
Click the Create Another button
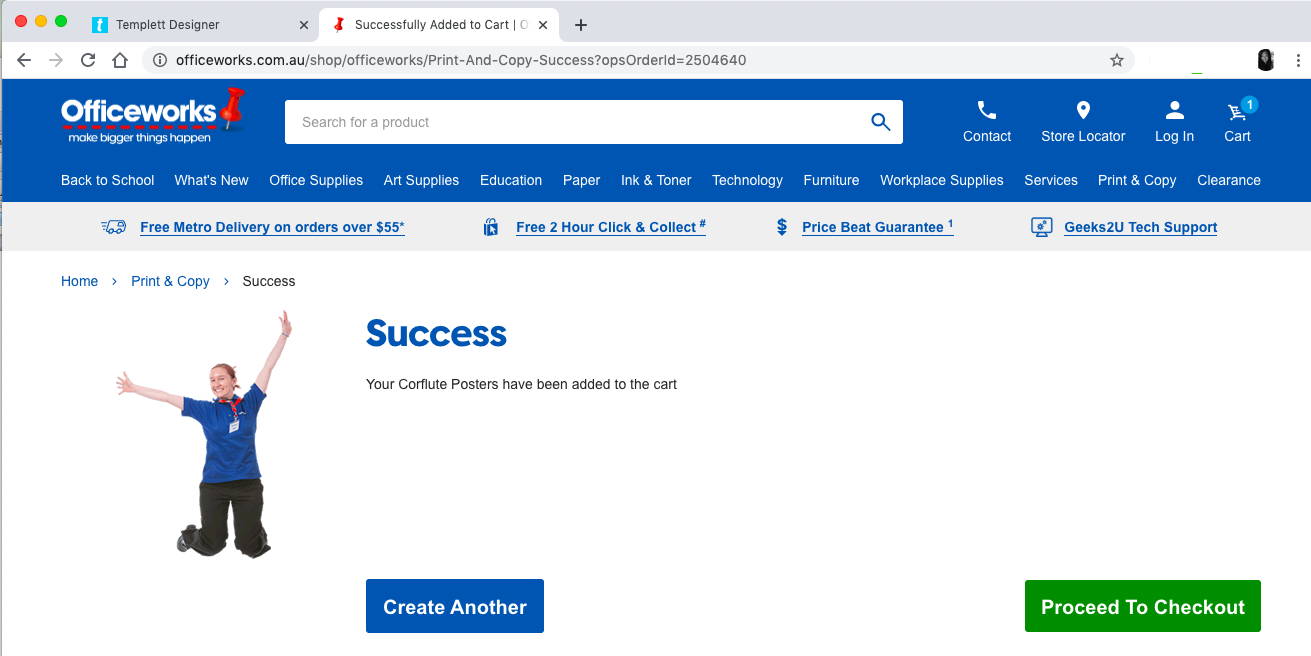pos(455,606)
